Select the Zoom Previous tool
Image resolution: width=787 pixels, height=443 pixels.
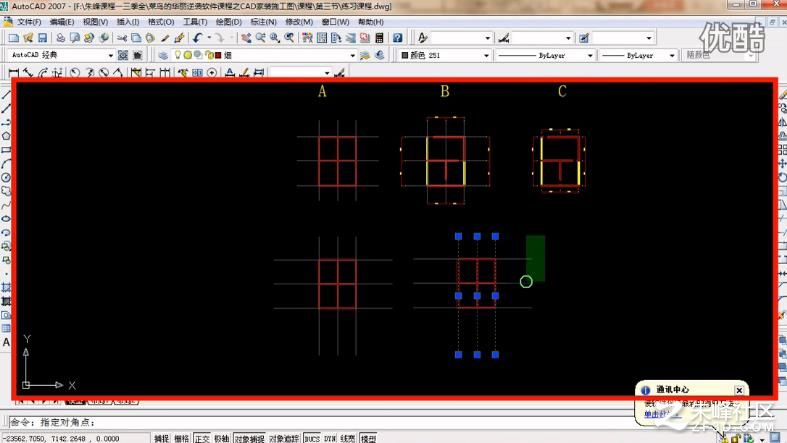(290, 38)
